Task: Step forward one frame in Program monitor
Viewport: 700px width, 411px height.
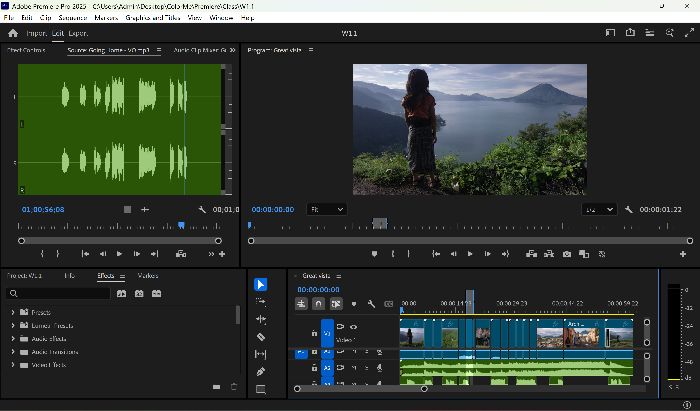Action: [488, 254]
